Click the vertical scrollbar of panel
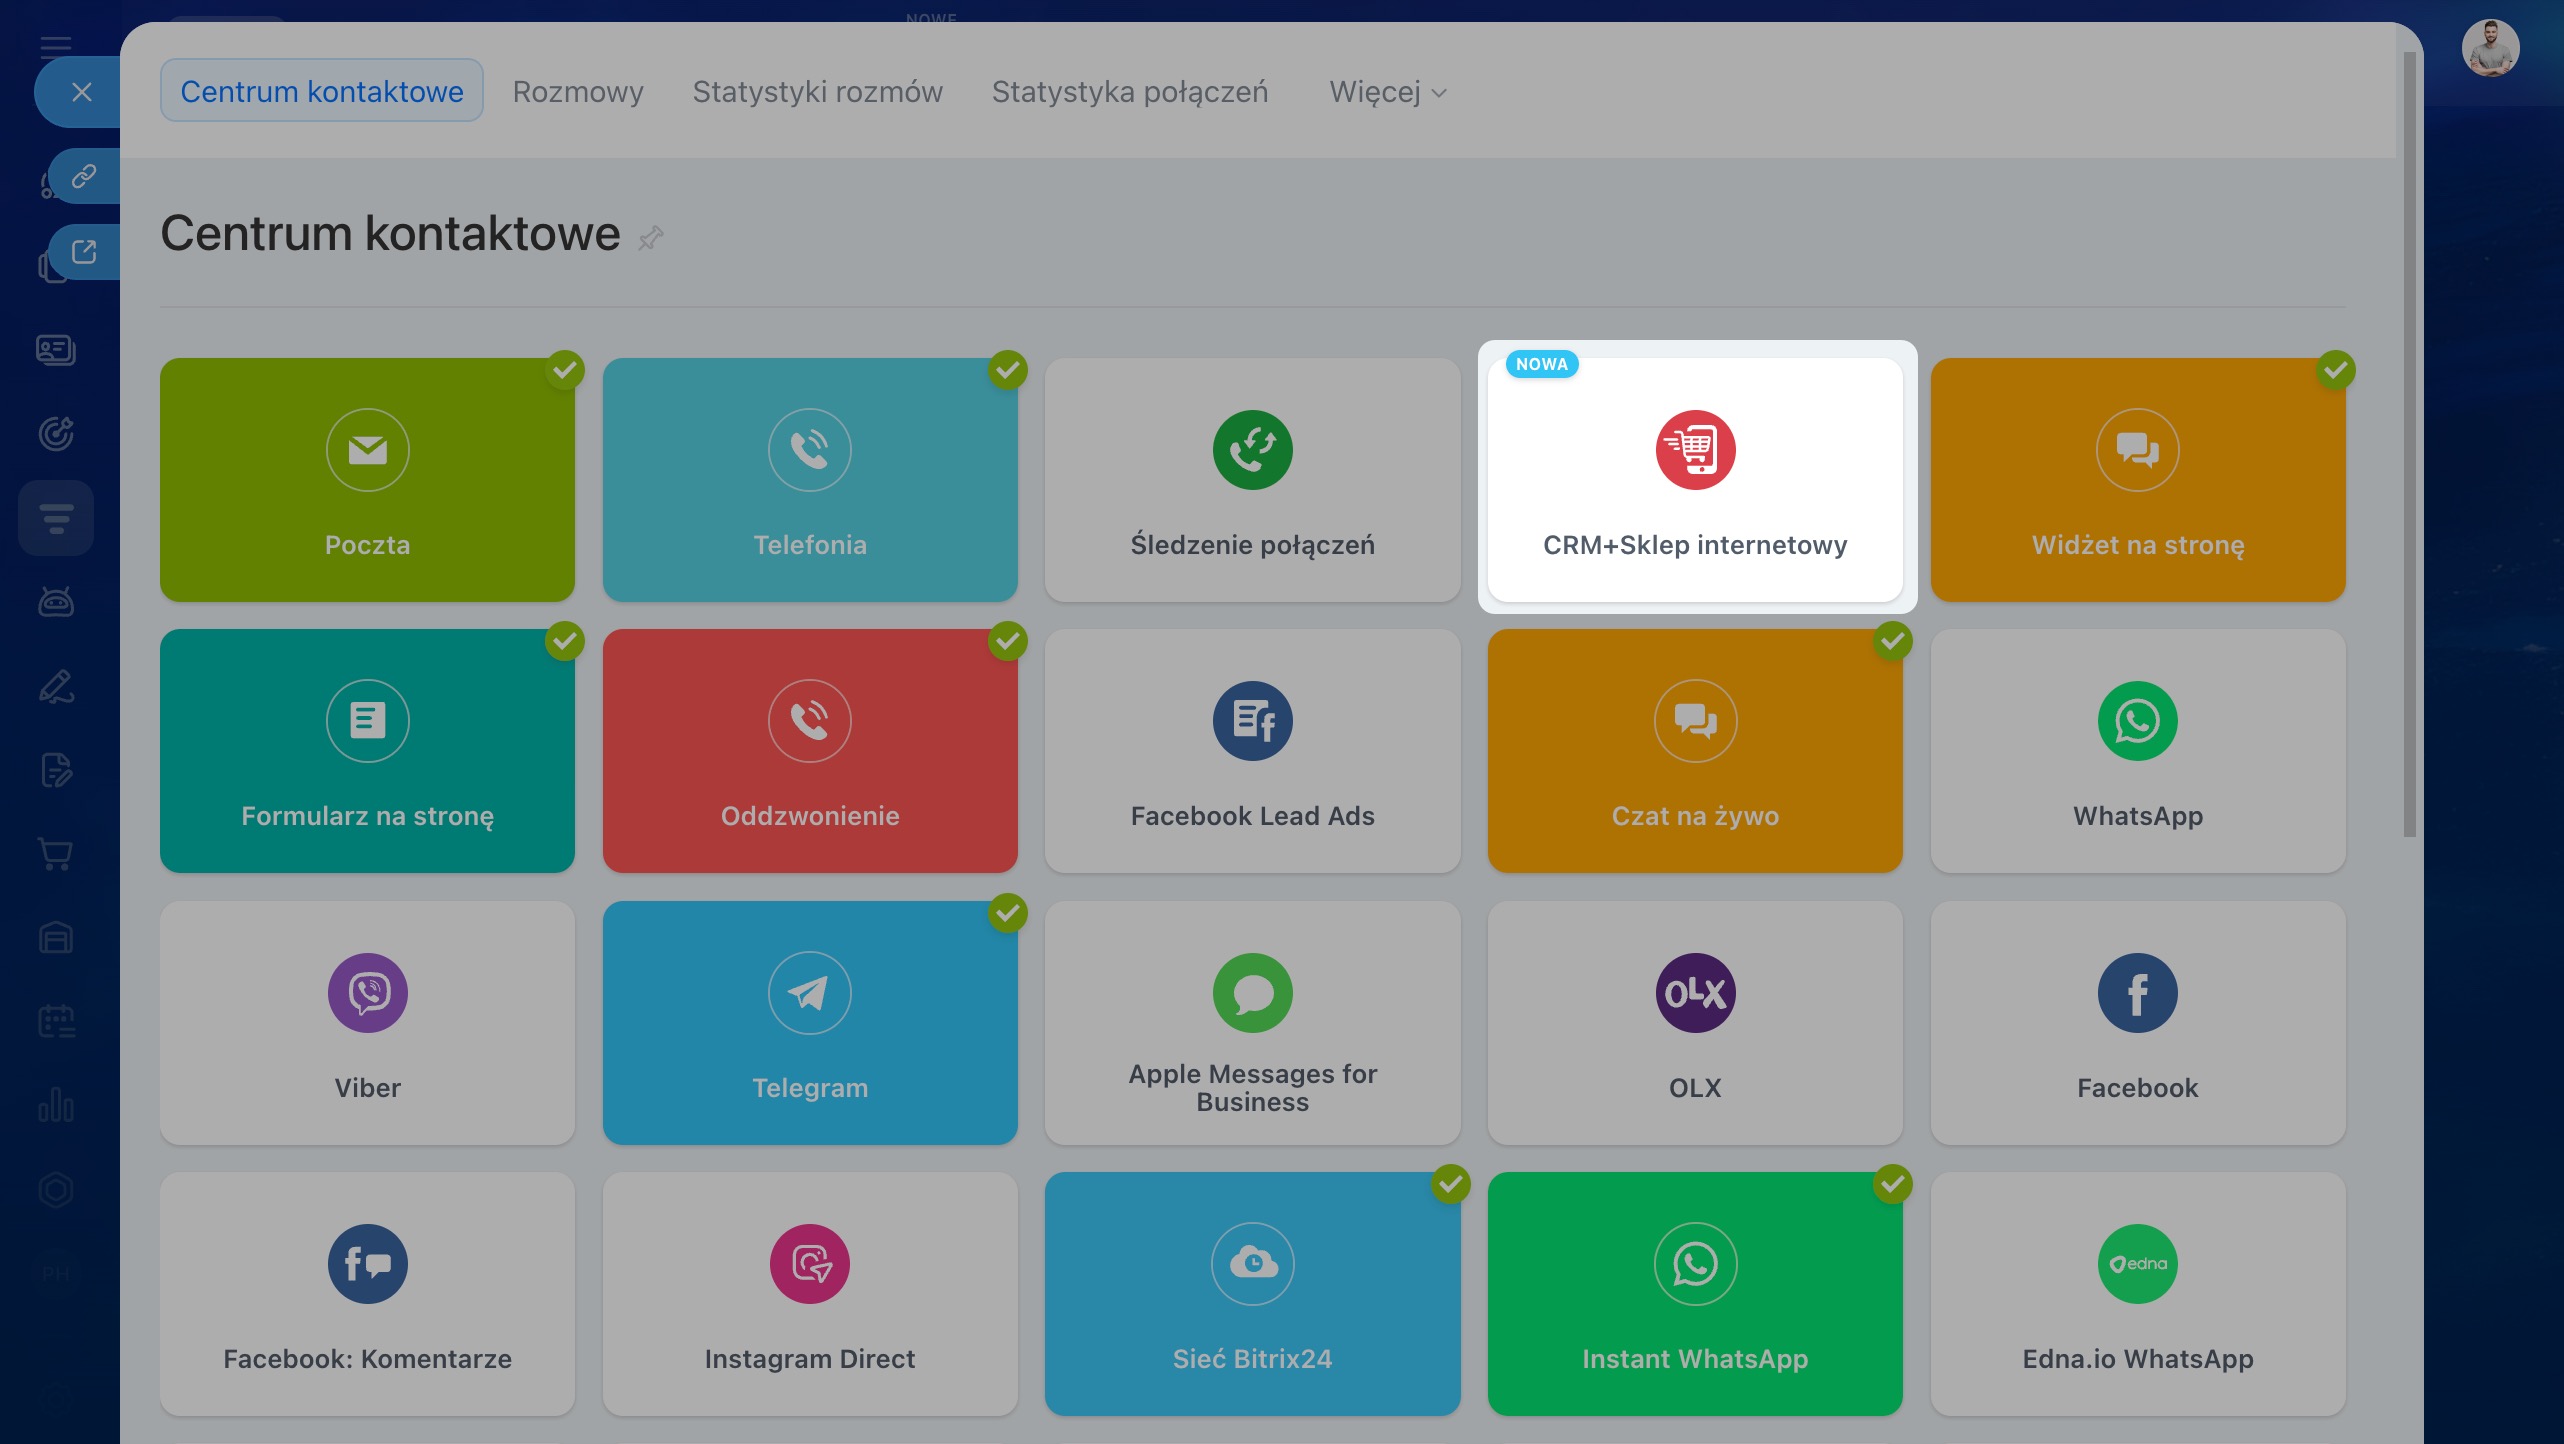Image resolution: width=2564 pixels, height=1444 pixels. pos(2409,445)
